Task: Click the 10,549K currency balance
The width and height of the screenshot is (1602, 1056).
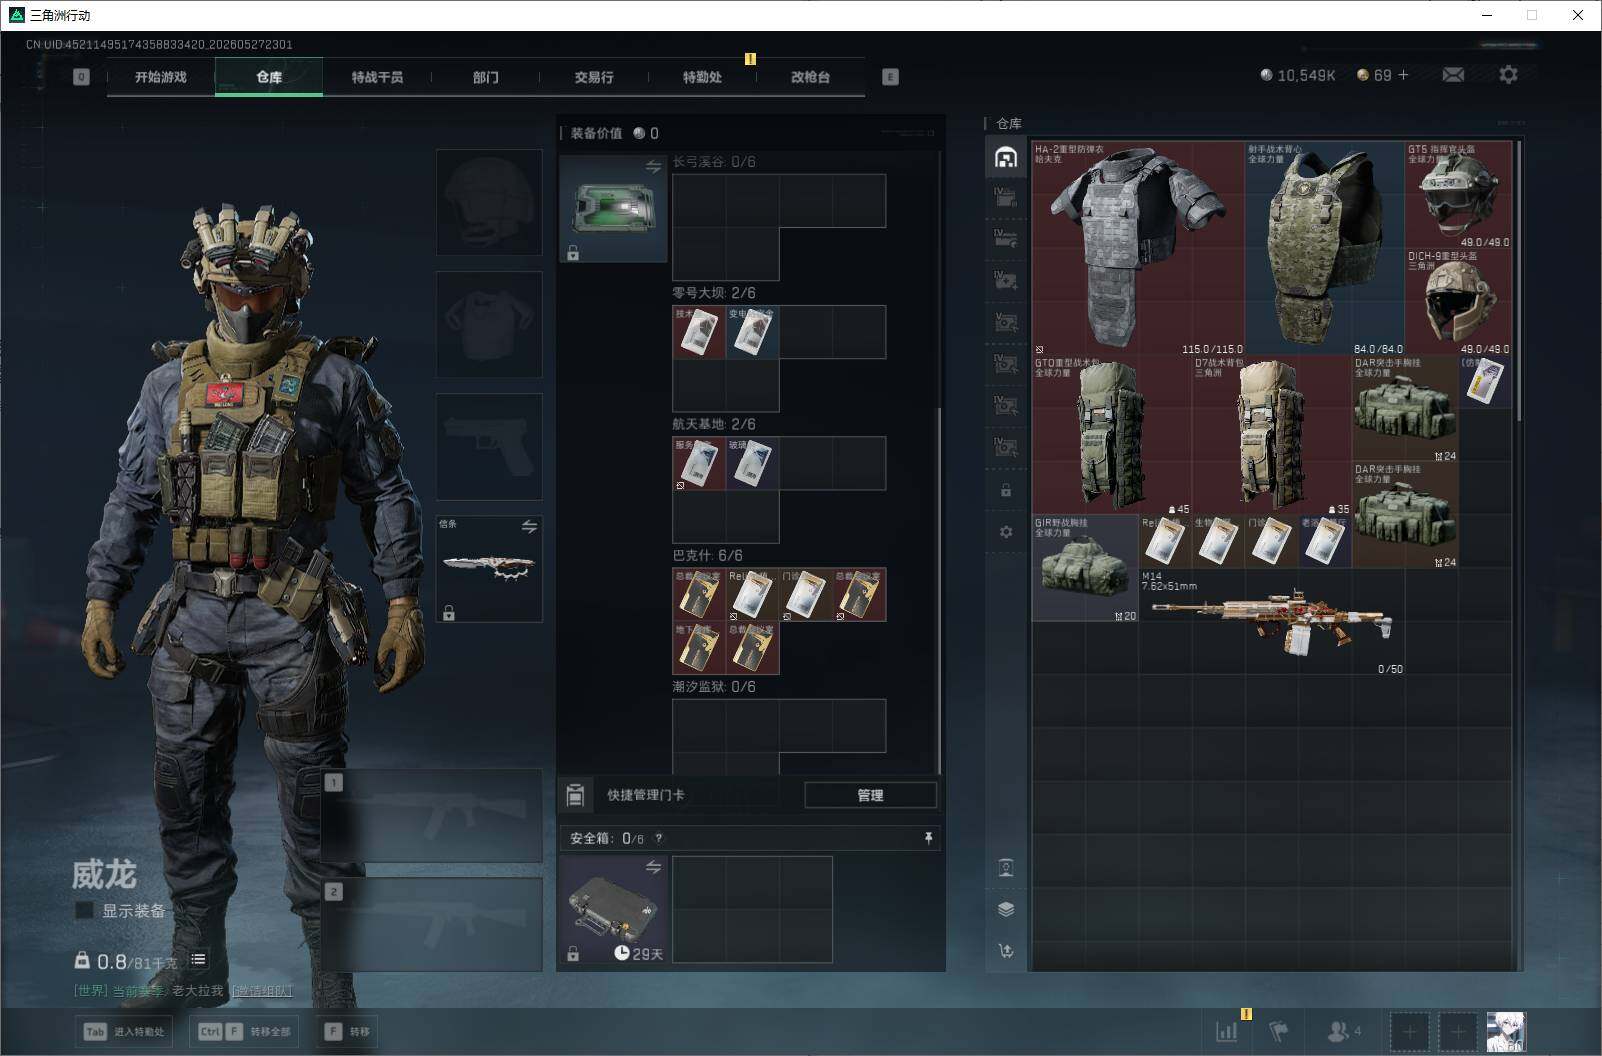Action: (1298, 75)
